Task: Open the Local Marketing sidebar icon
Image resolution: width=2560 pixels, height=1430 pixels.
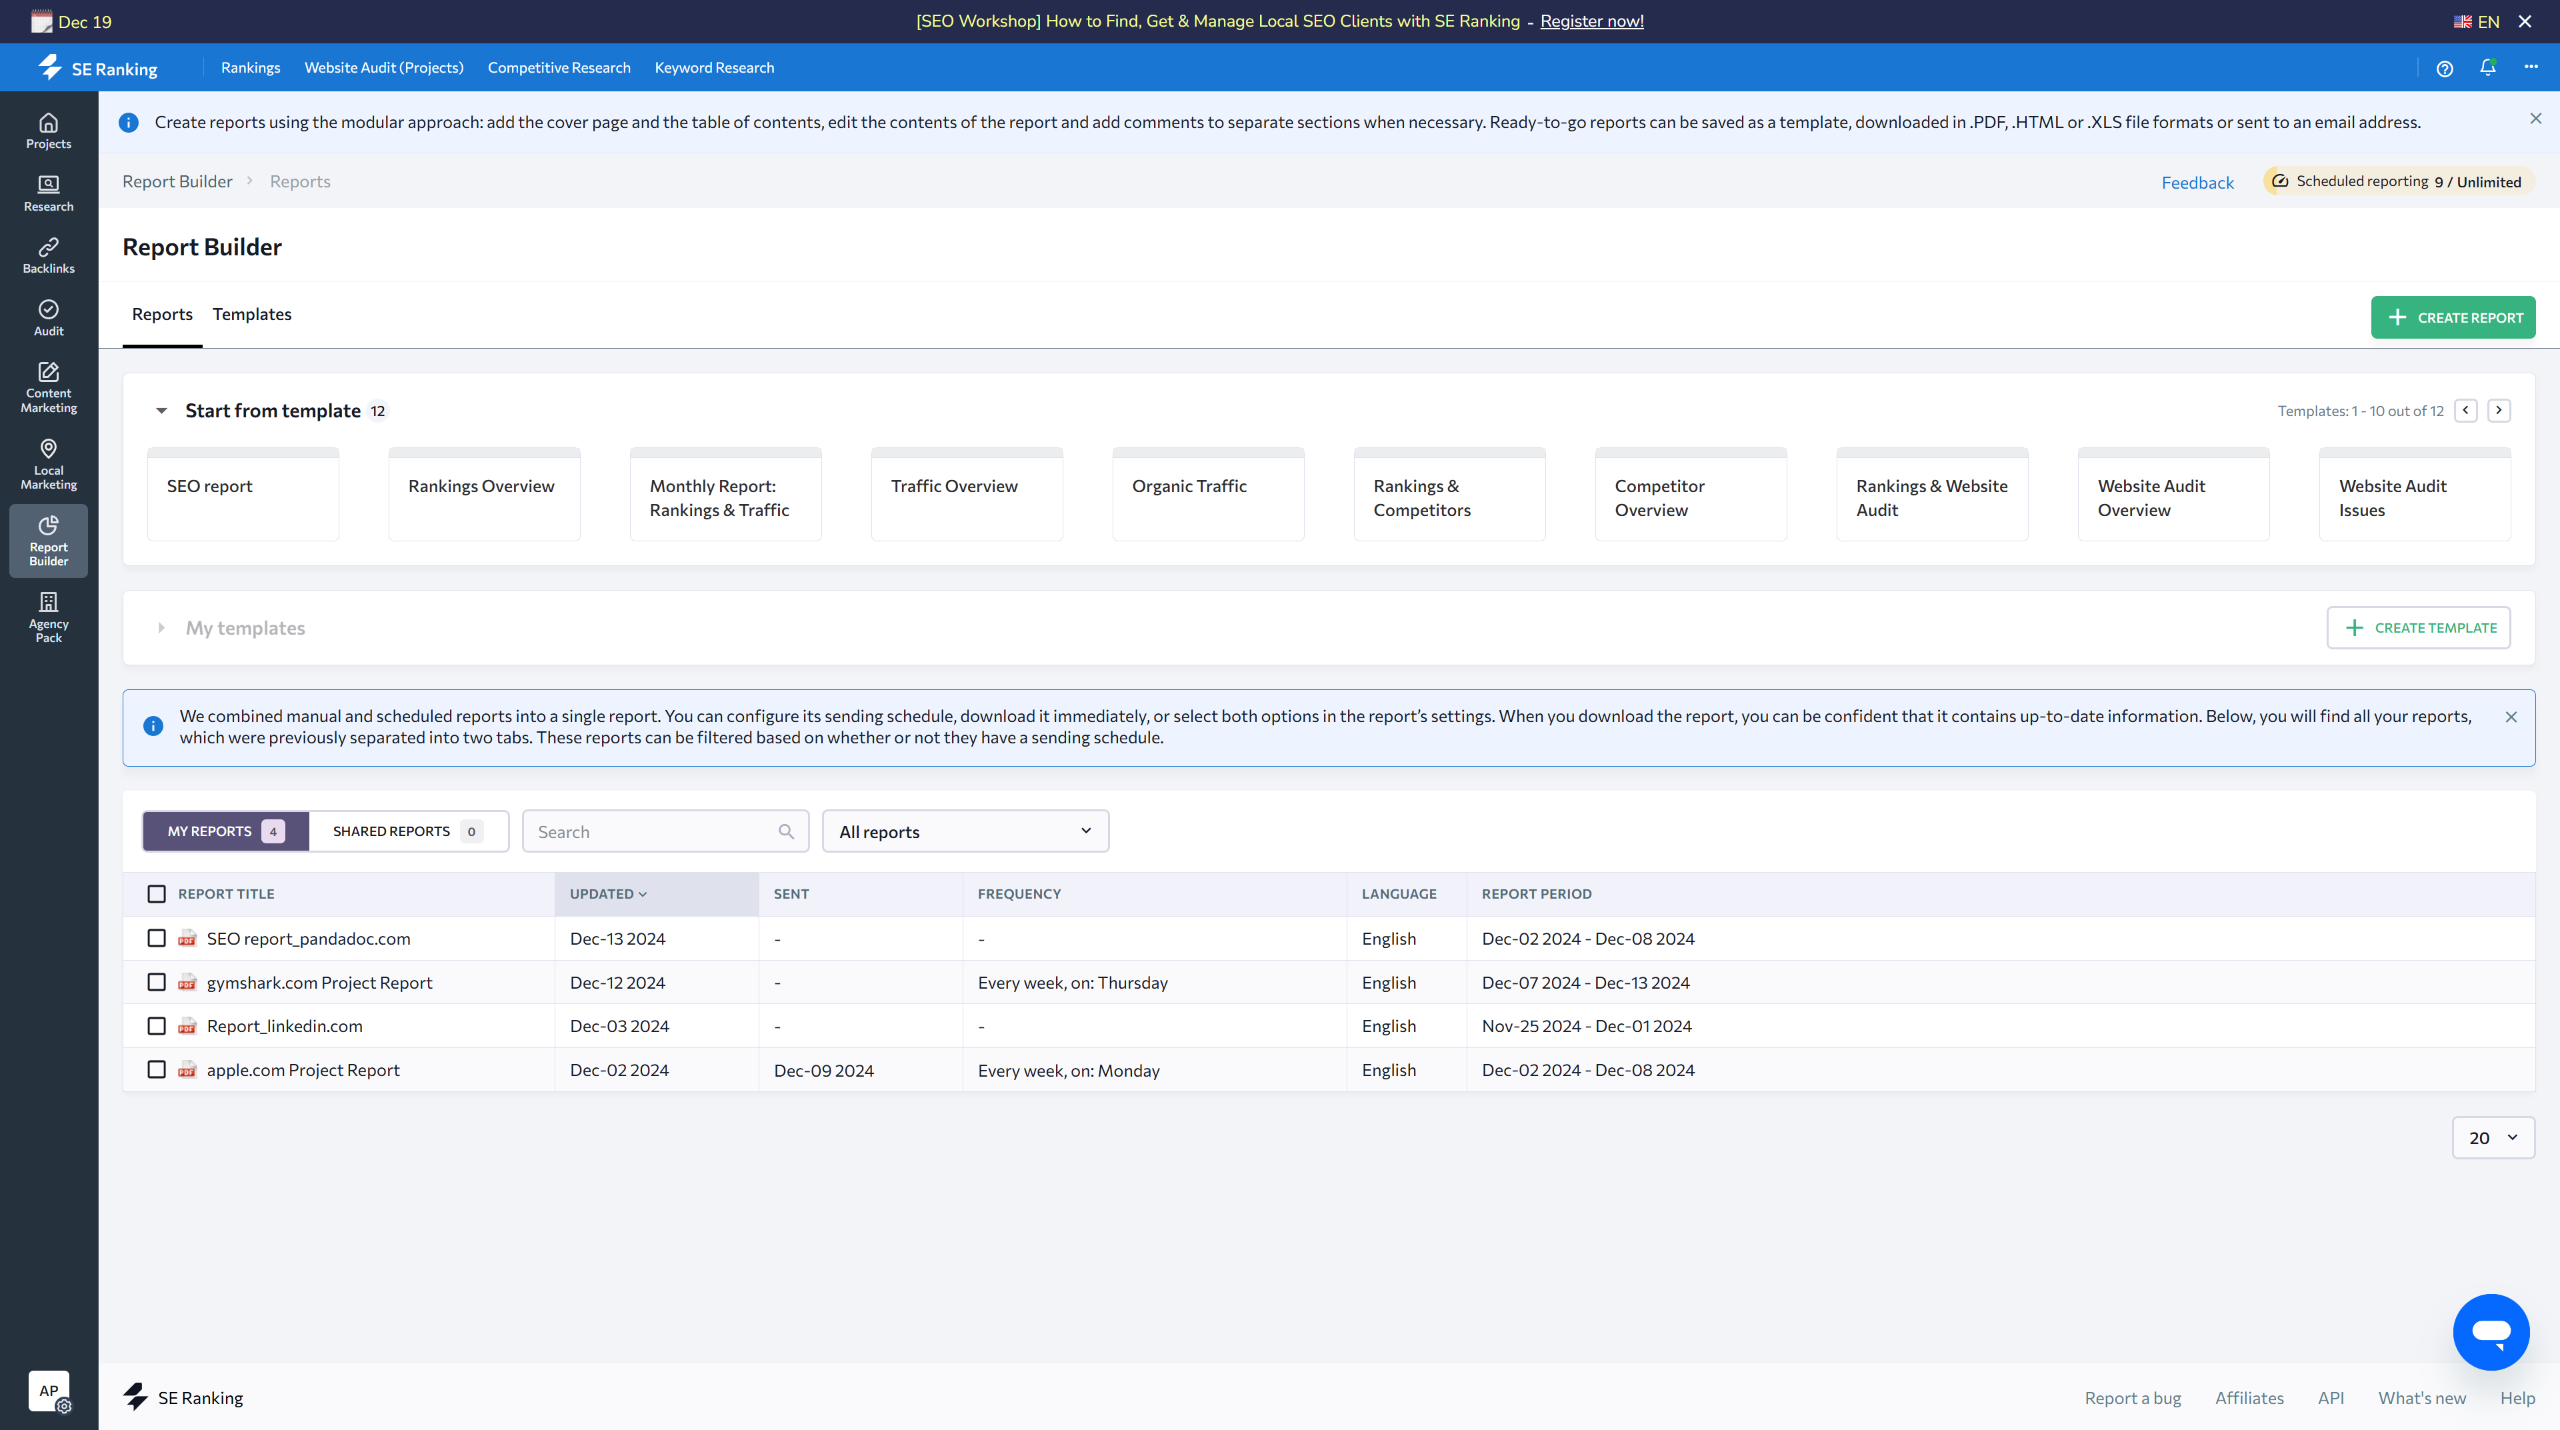Action: (48, 463)
